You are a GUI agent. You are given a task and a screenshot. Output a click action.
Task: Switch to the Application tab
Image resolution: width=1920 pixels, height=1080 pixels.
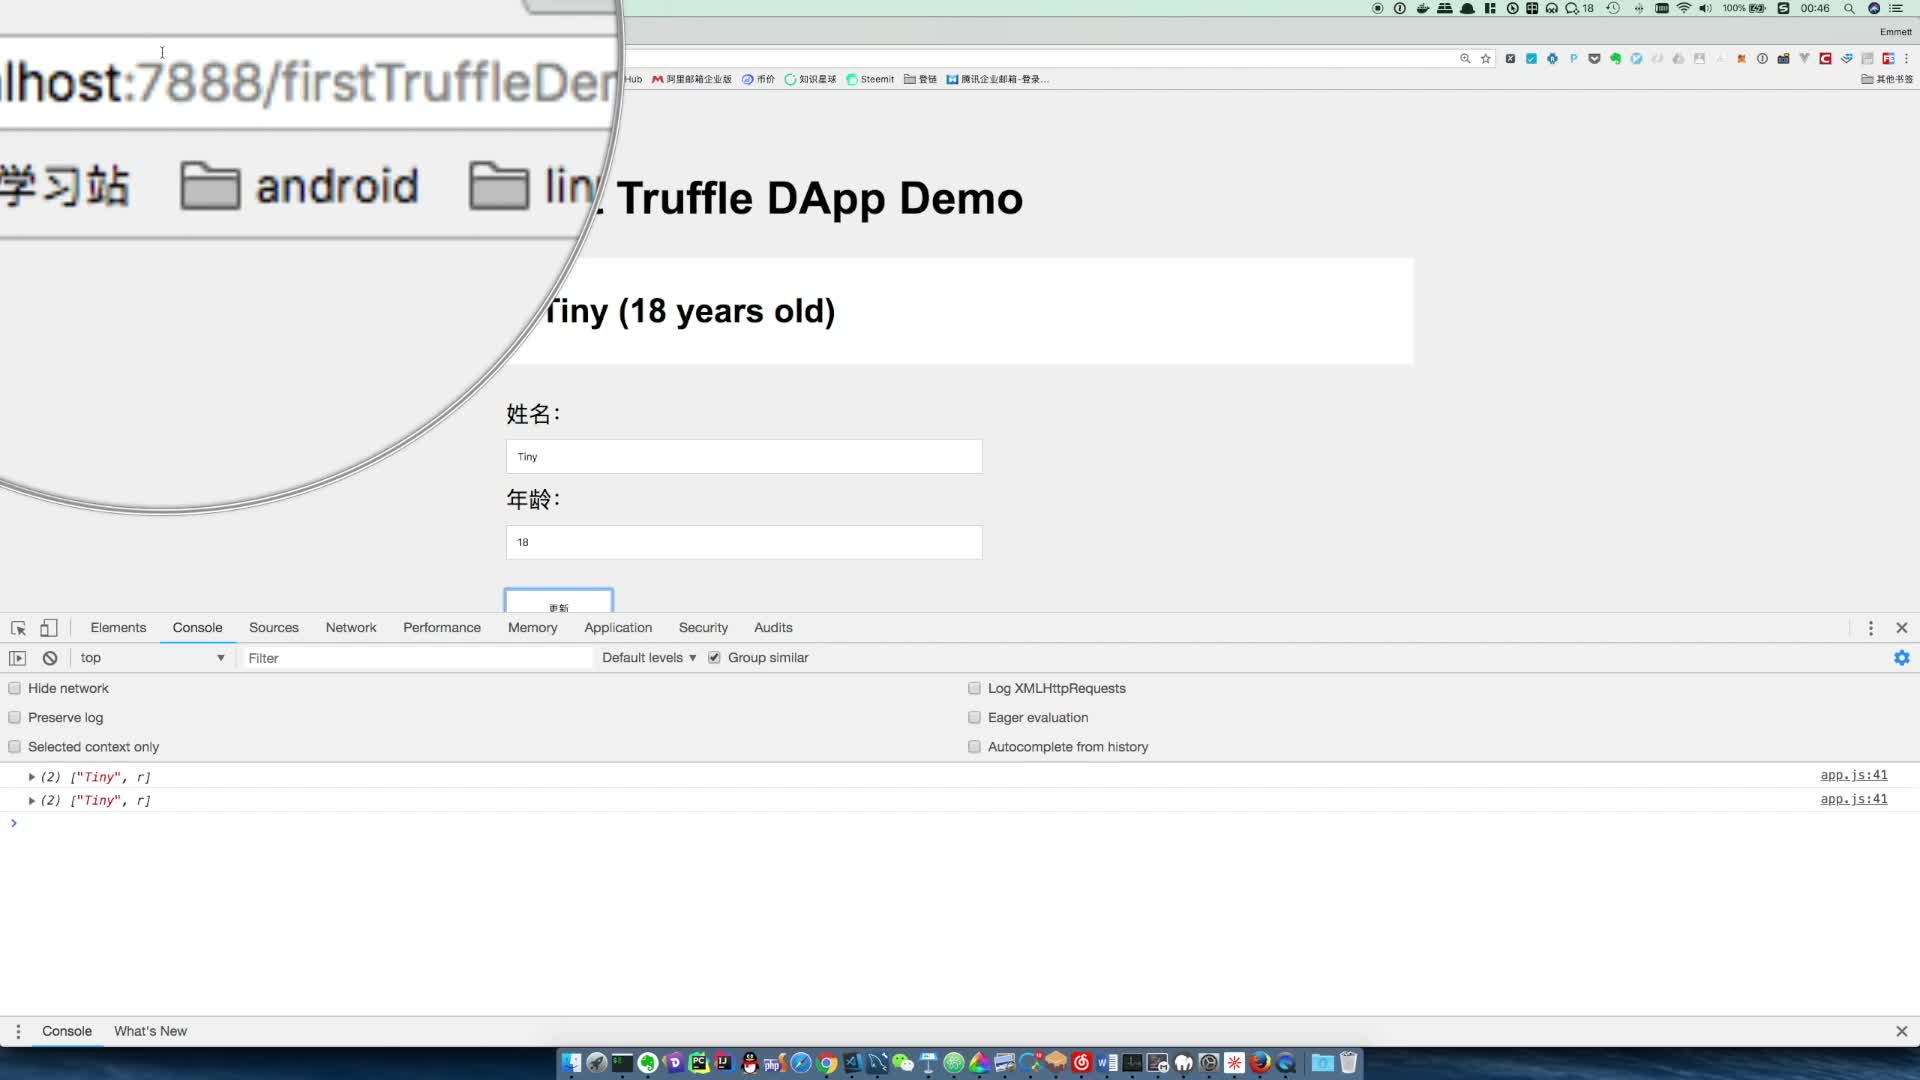point(618,628)
